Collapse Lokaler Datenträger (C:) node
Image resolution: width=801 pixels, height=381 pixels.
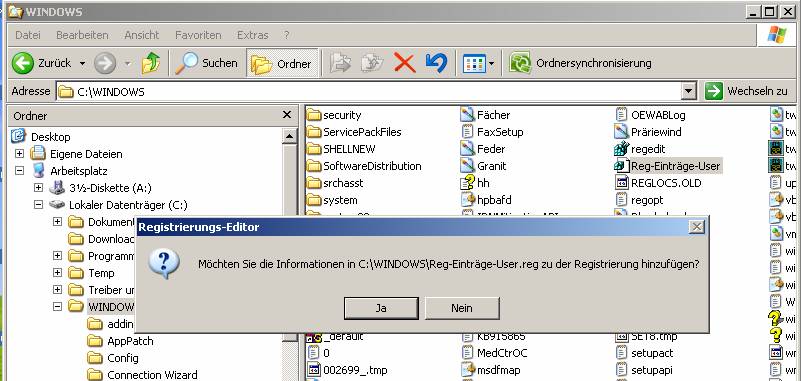38,205
